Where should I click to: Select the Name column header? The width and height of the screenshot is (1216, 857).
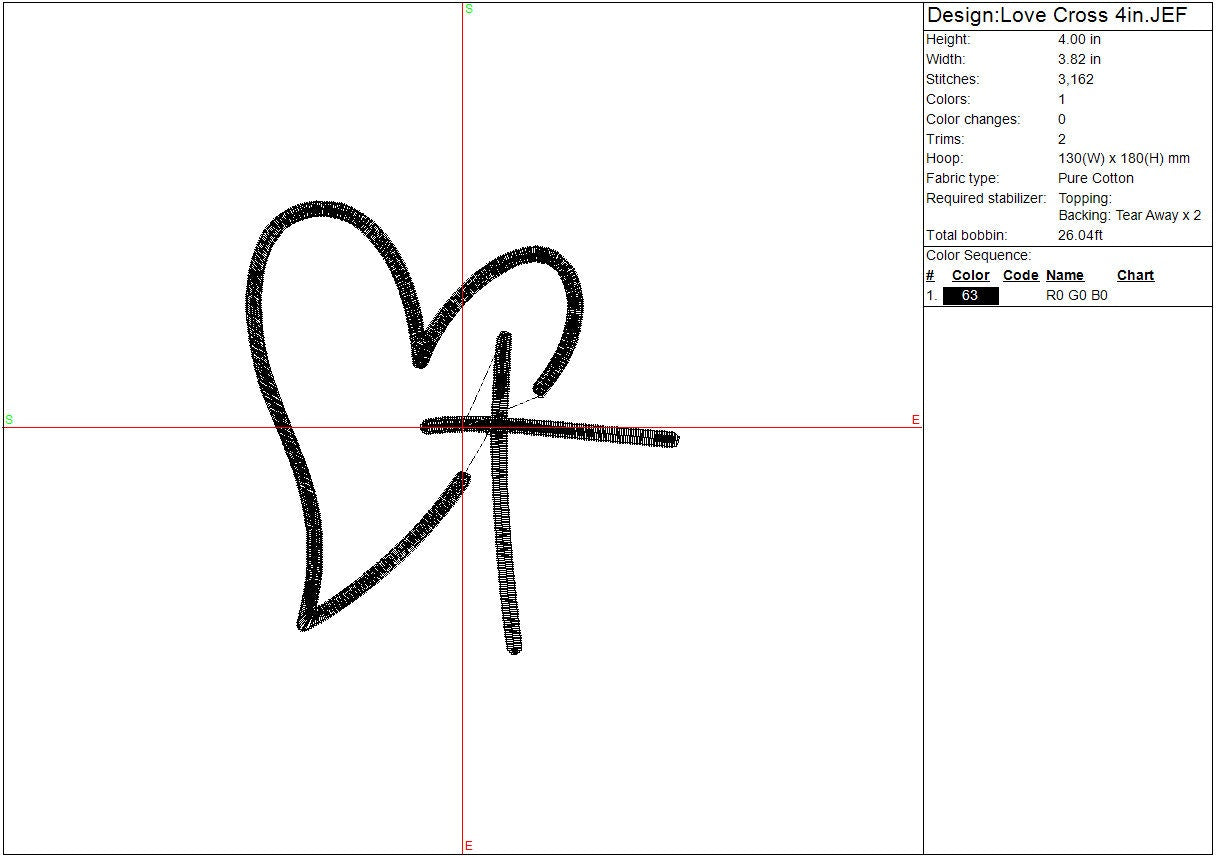point(1065,276)
